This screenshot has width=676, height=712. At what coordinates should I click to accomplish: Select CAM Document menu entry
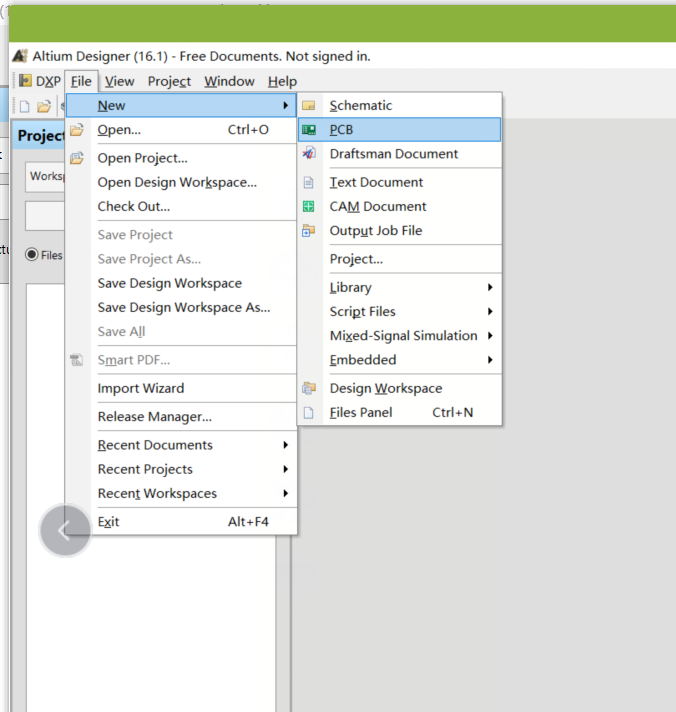click(400, 207)
